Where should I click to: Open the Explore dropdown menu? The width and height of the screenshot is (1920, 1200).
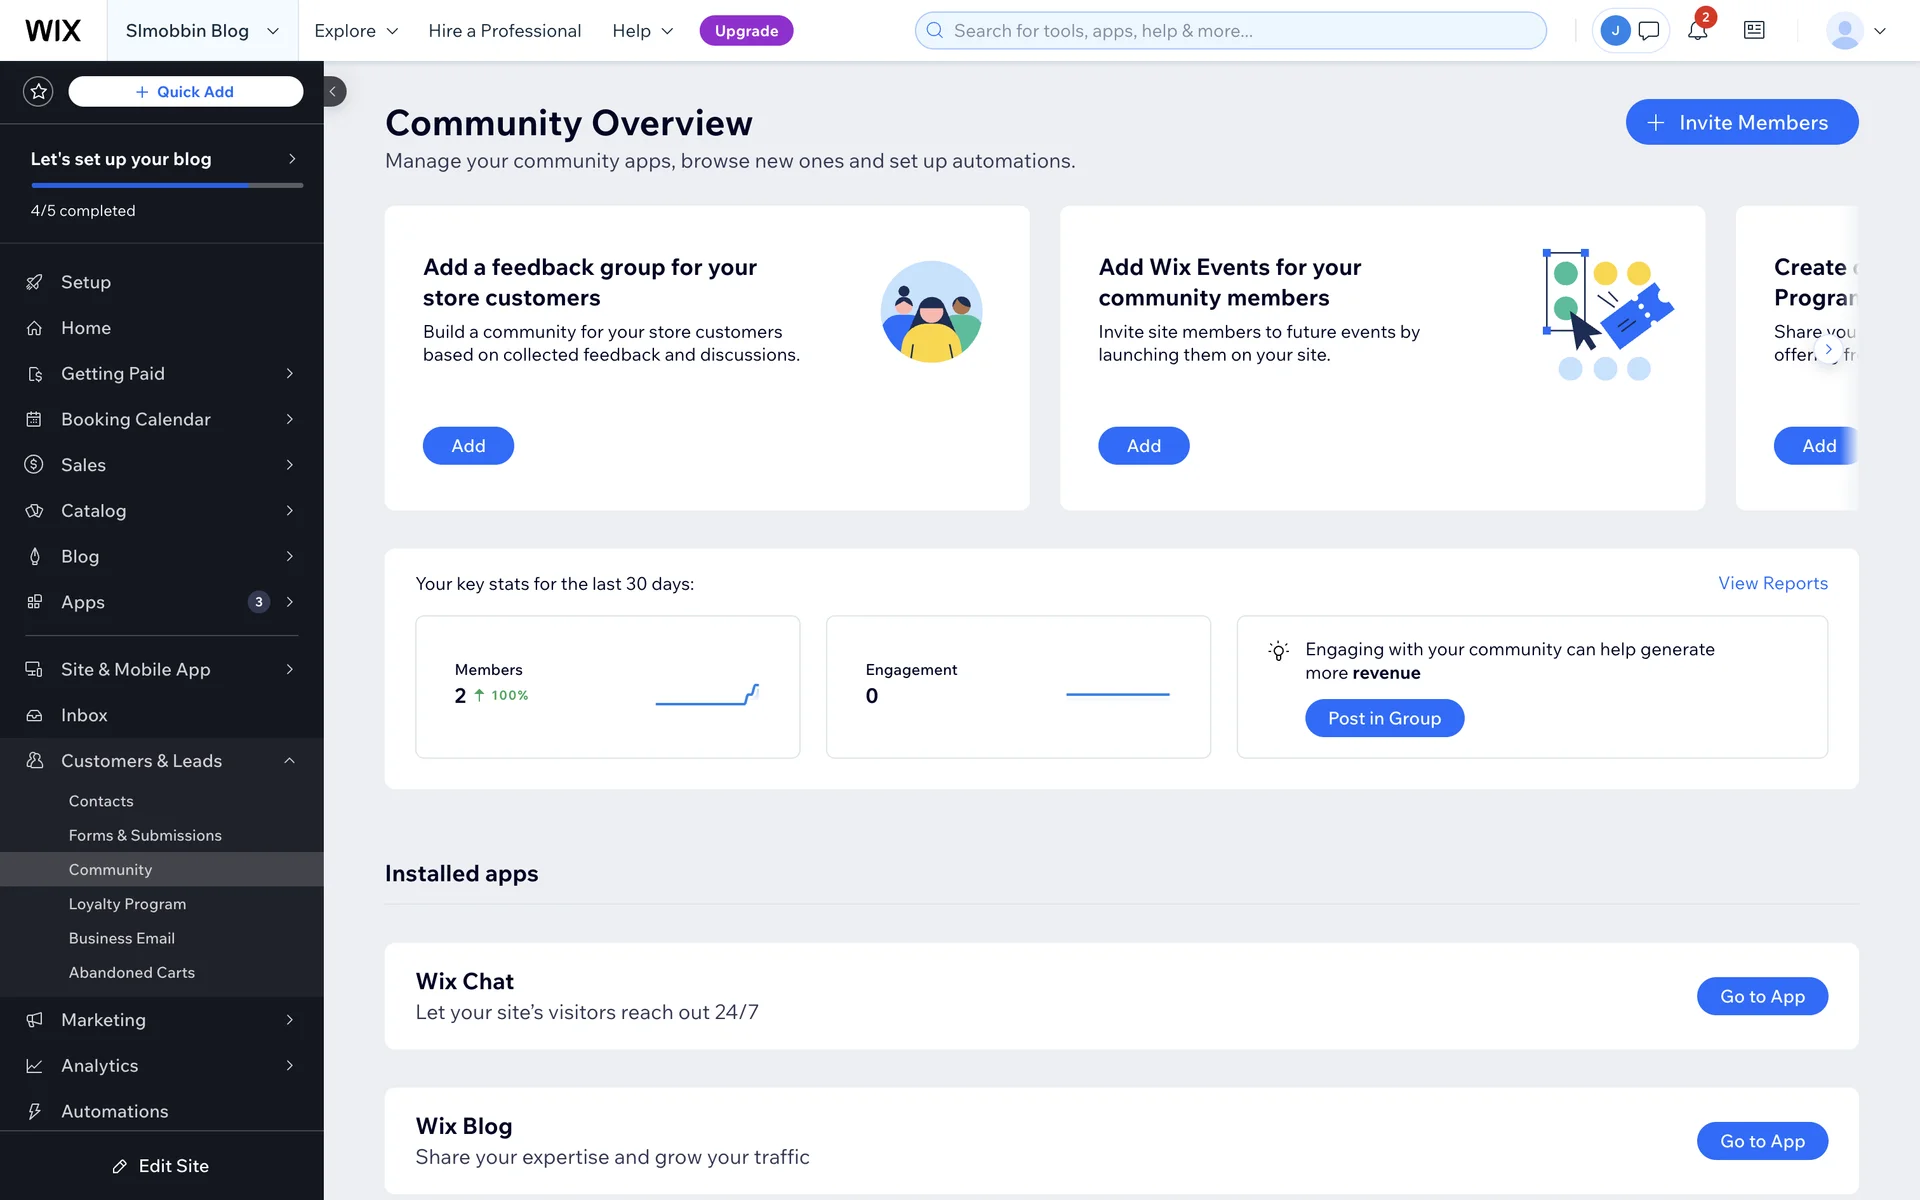point(356,31)
